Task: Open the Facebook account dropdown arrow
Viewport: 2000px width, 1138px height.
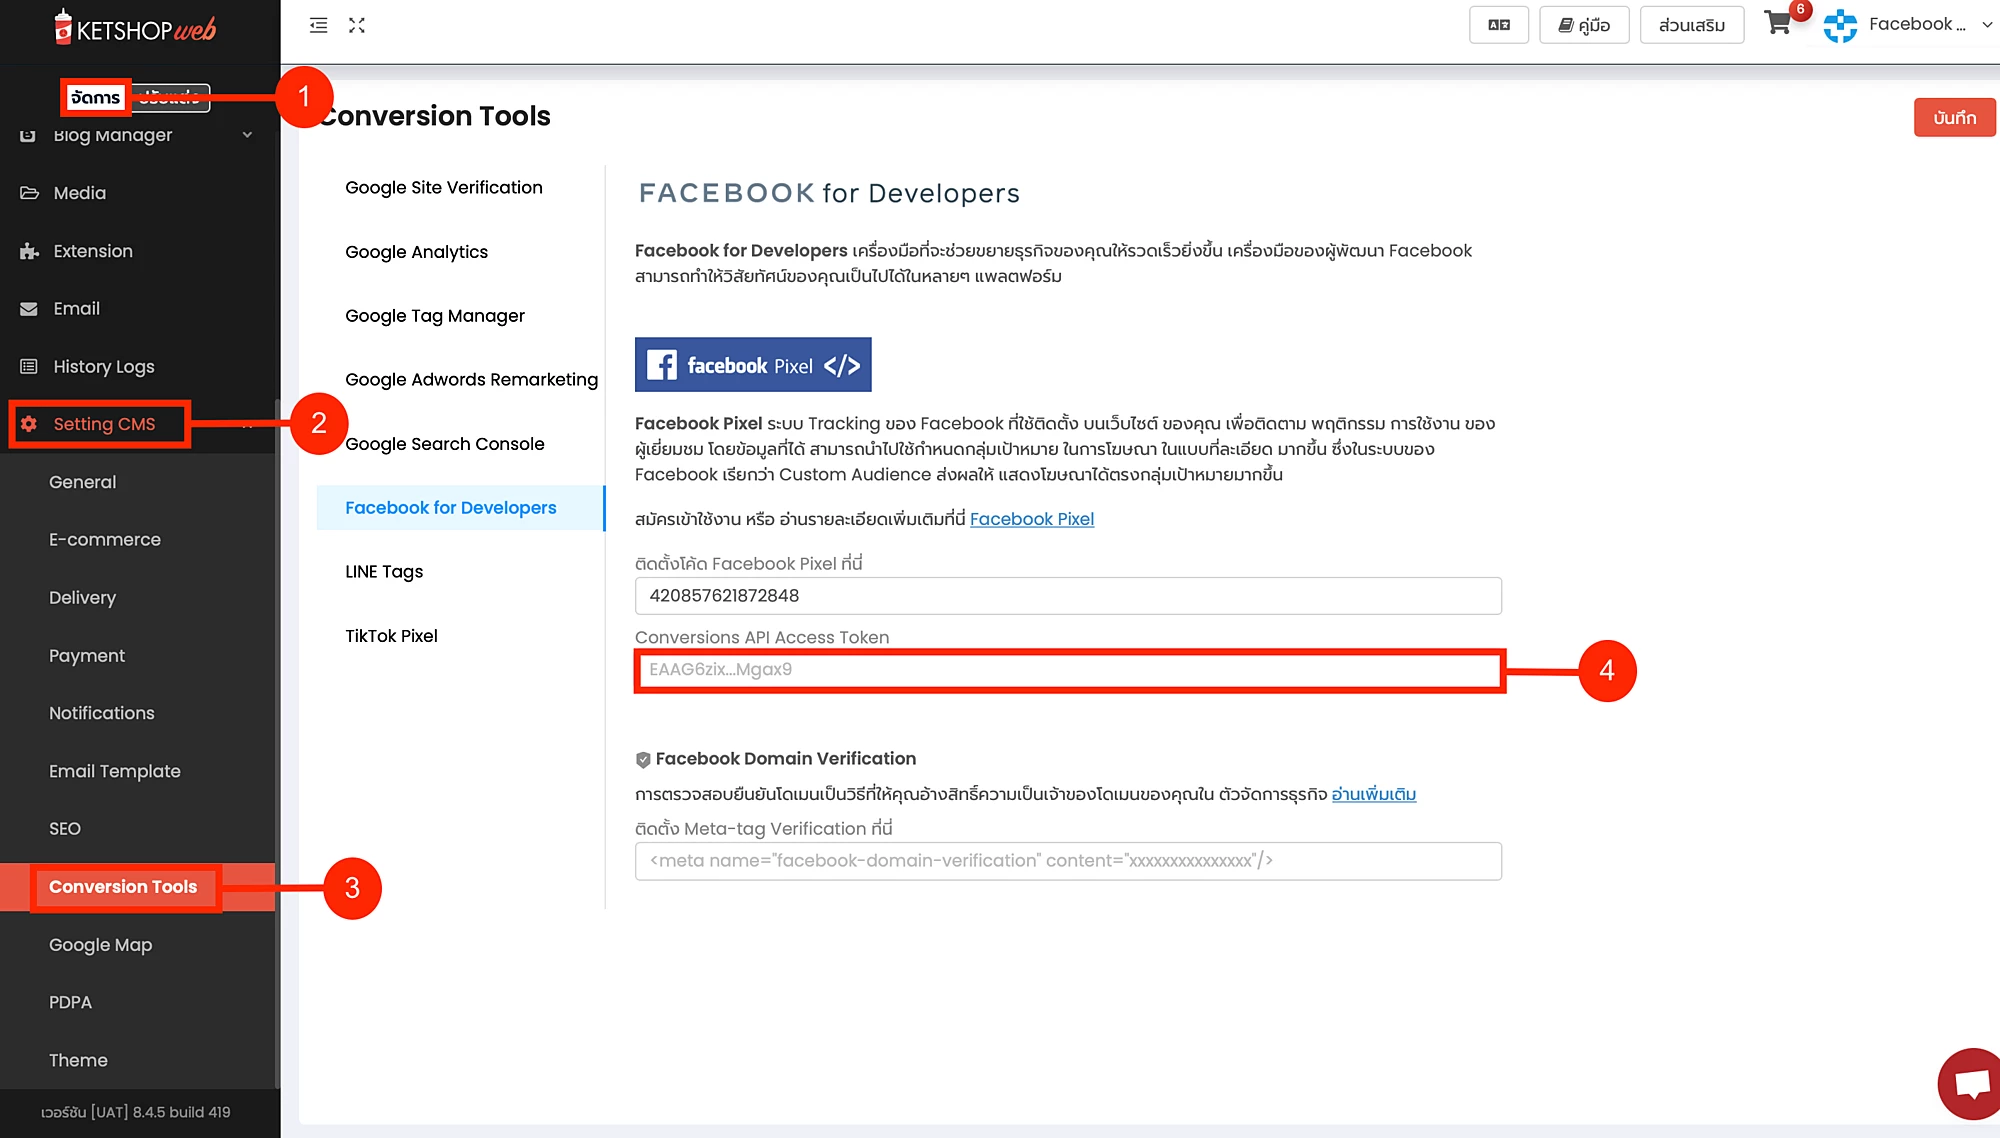Action: pos(1987,25)
